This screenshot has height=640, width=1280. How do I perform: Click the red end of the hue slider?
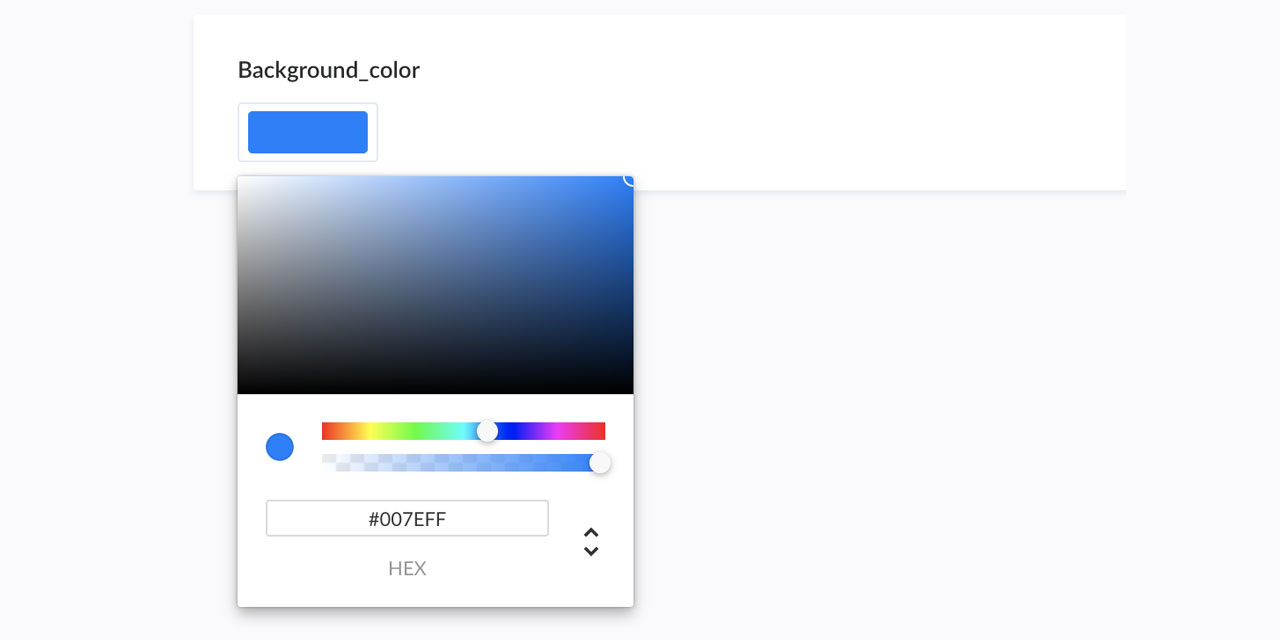[327, 430]
